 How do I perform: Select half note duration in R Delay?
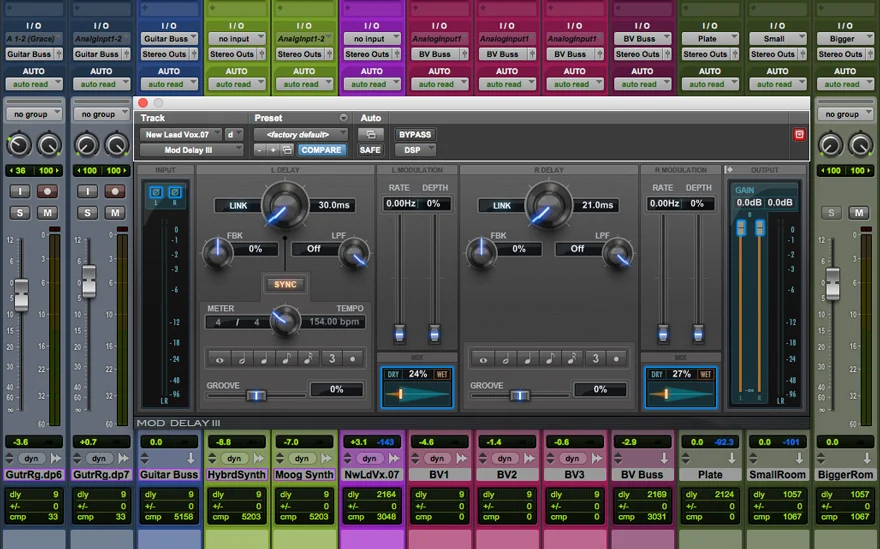506,359
